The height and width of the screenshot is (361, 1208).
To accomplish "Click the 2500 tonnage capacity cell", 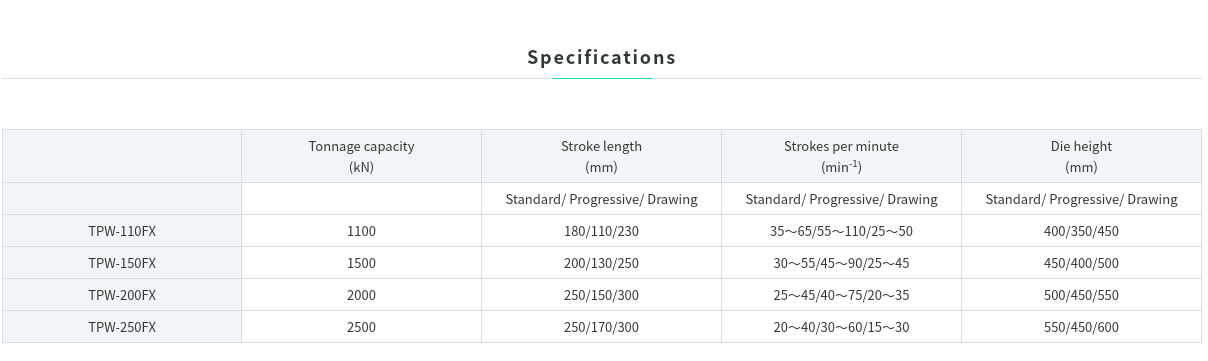I will (361, 327).
